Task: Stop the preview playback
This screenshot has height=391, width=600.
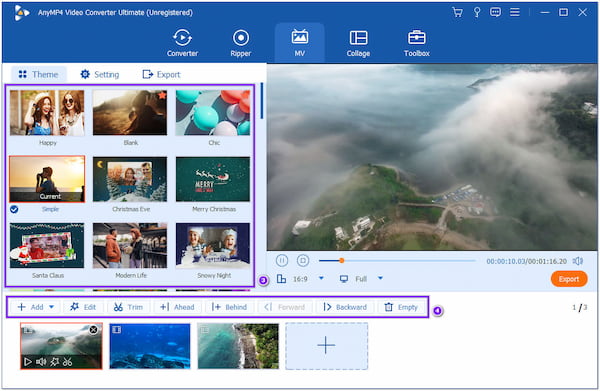Action: [303, 261]
